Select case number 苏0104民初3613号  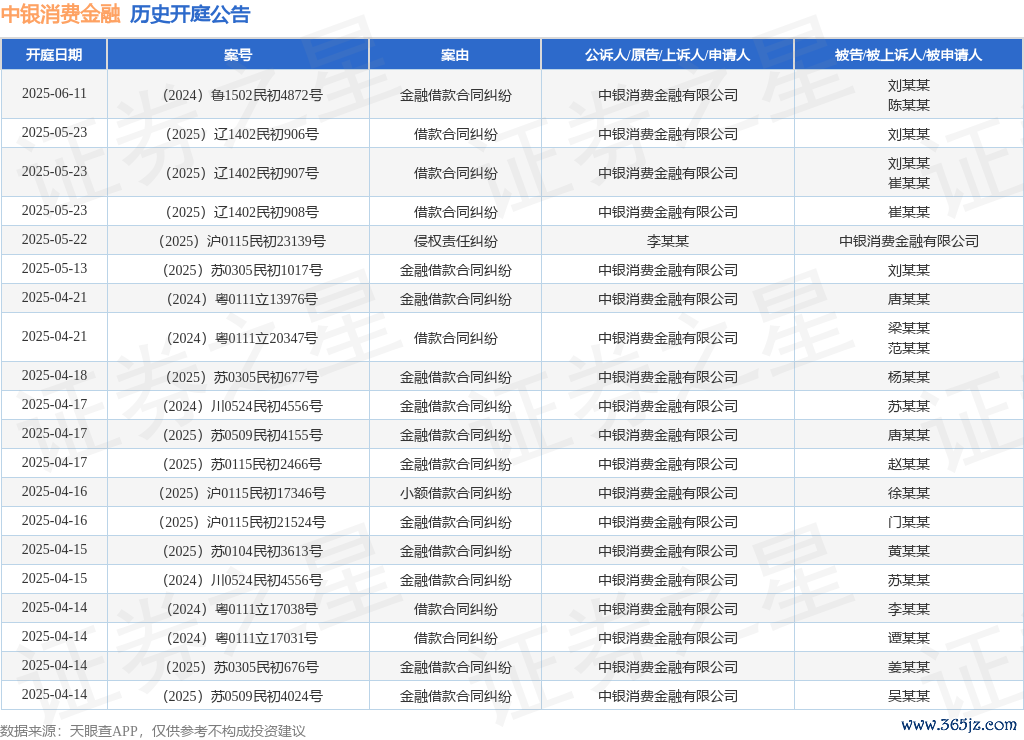pos(242,551)
